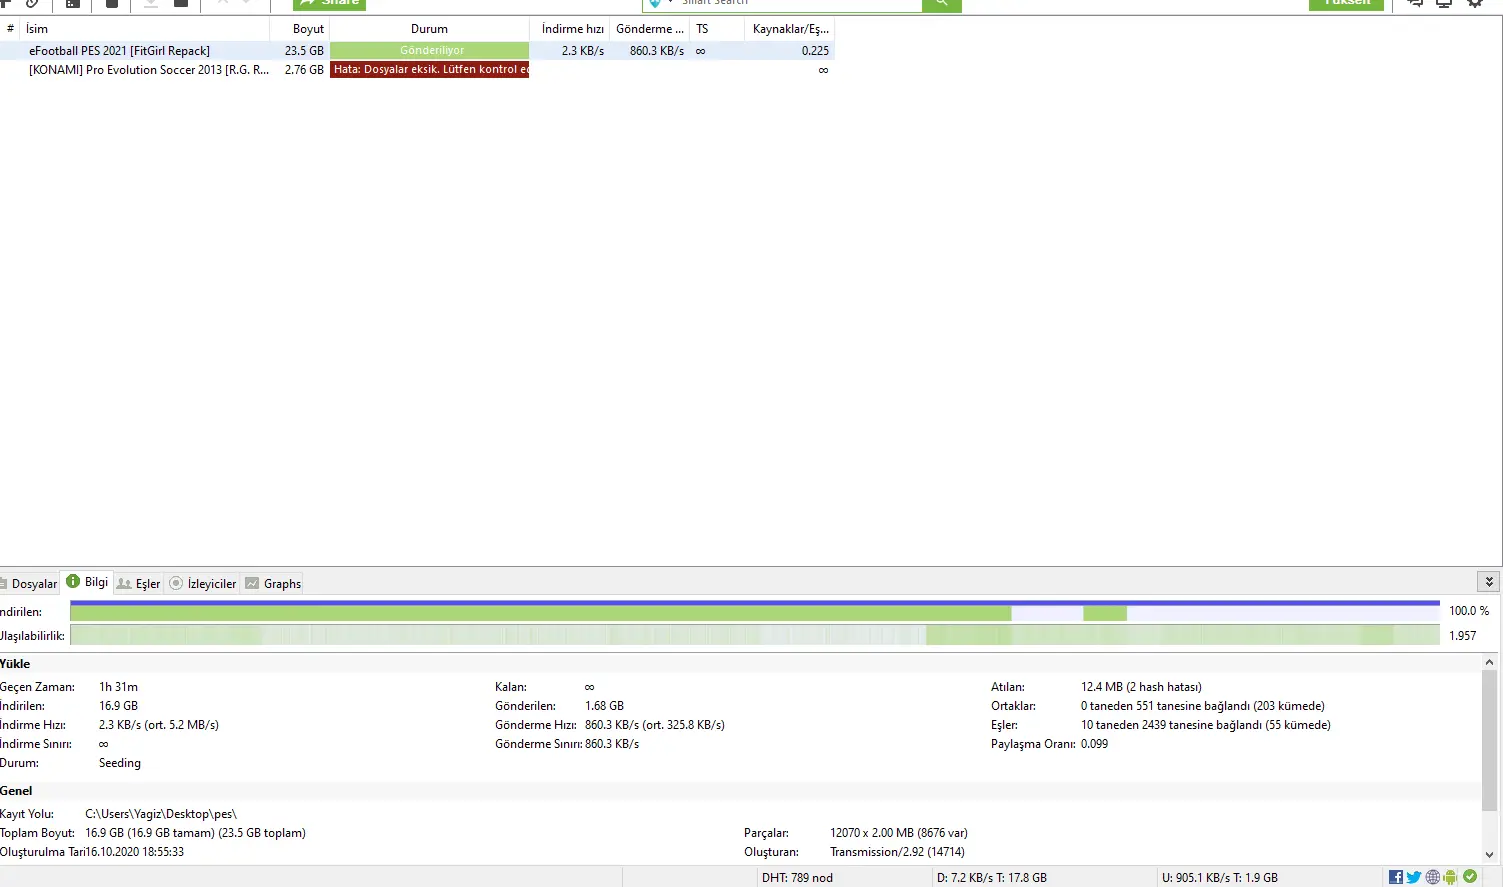Click the Genel section heading
This screenshot has height=887, width=1503.
[16, 791]
